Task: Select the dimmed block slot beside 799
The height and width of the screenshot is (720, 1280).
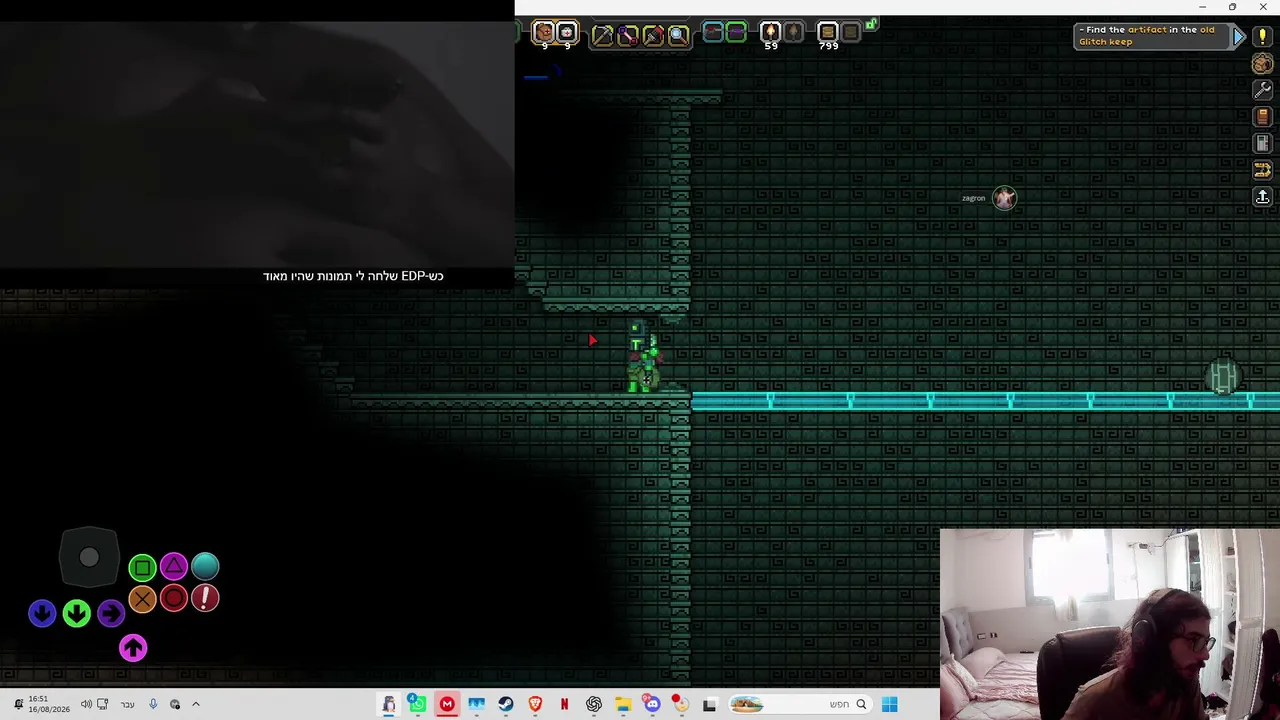Action: coord(850,33)
